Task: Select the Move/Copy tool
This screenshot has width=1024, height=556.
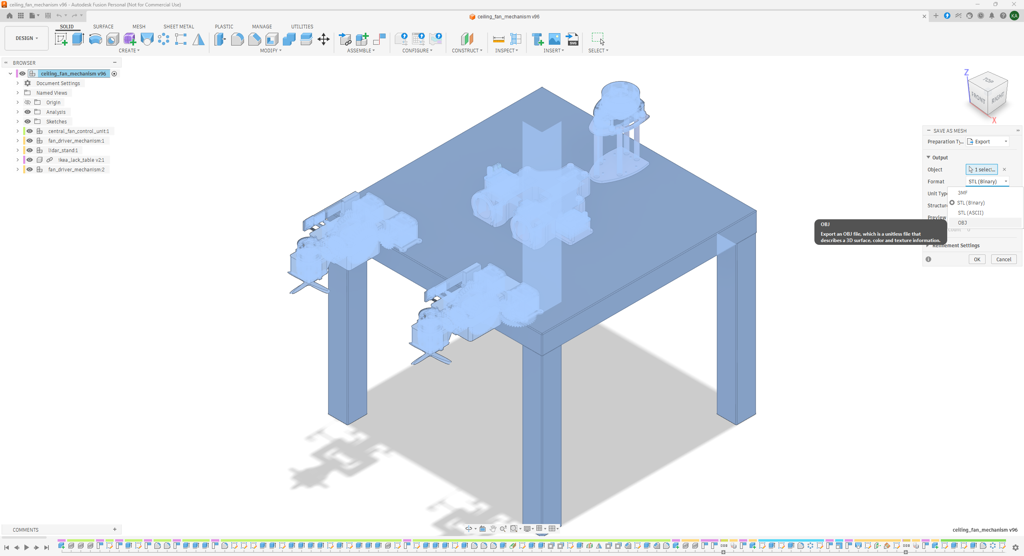Action: point(323,39)
